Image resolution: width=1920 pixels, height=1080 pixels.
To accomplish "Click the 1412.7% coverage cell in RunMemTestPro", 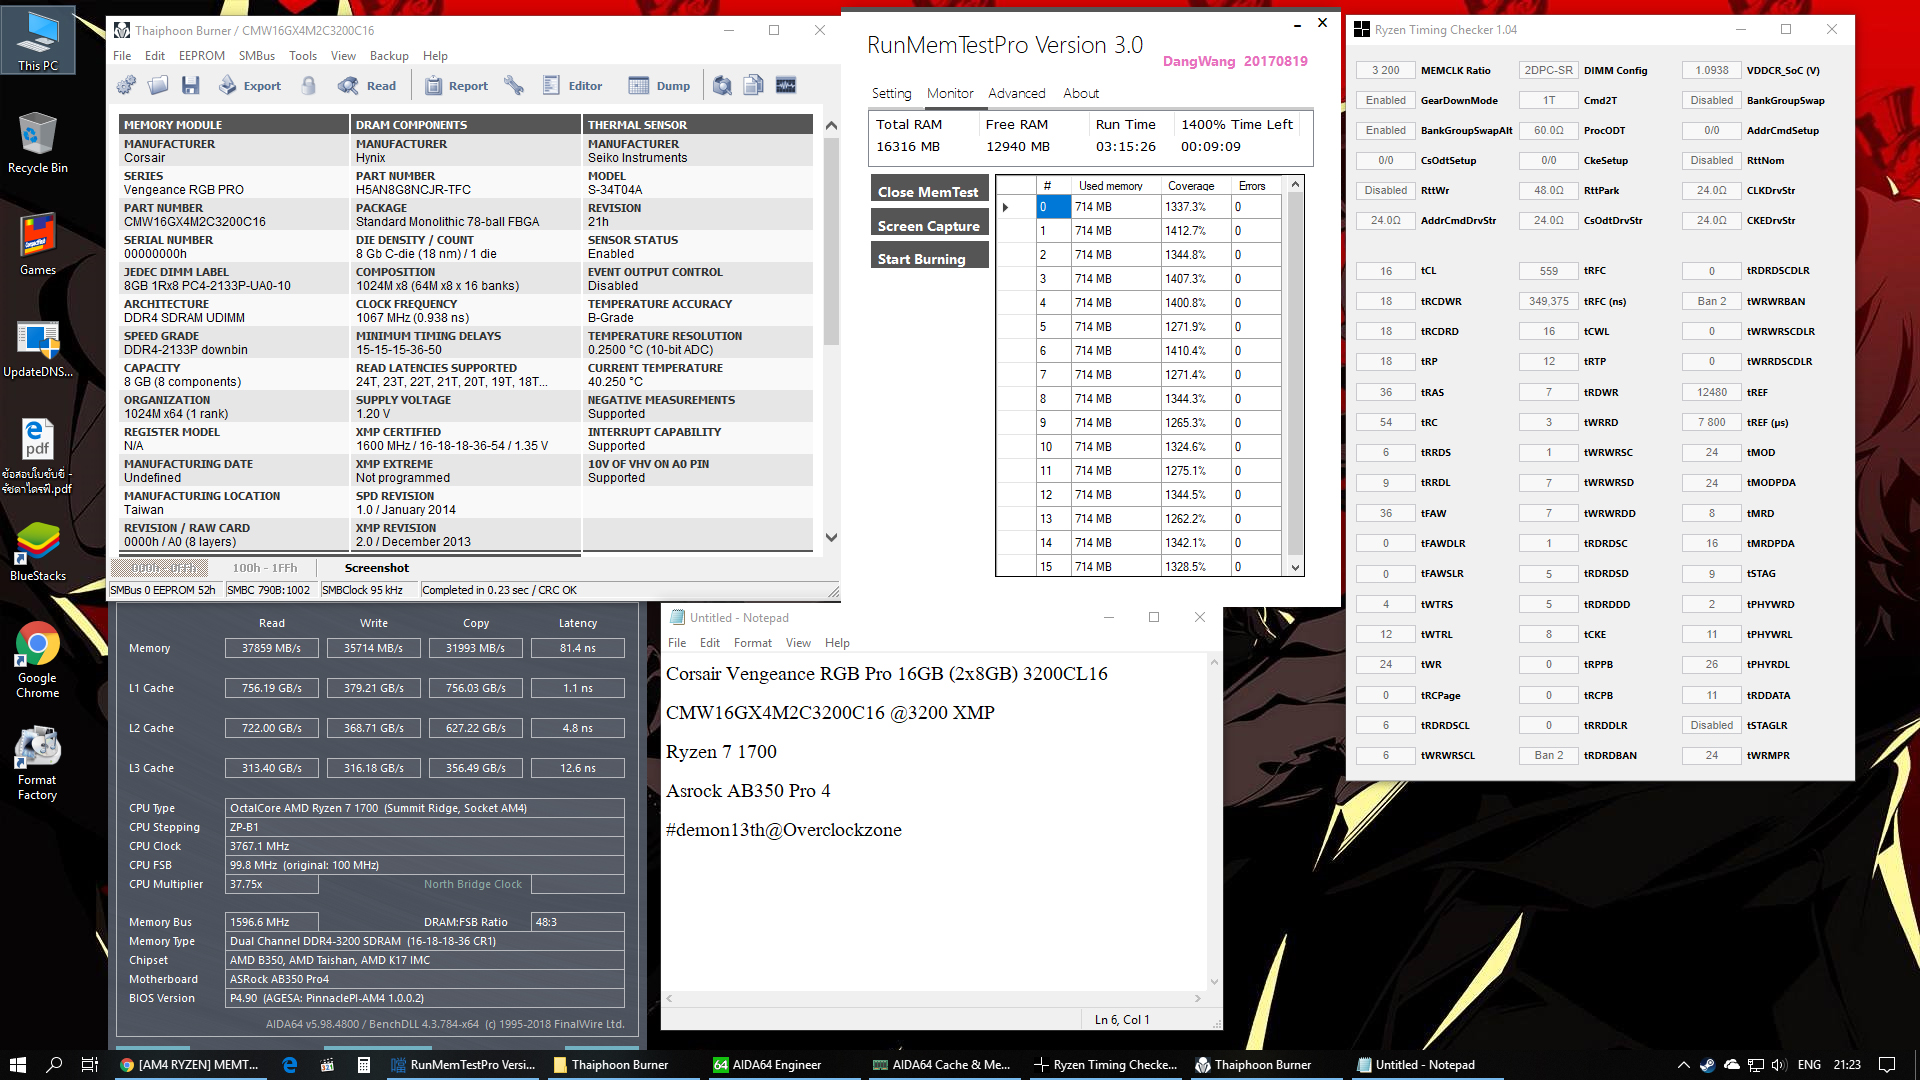I will (x=1196, y=231).
